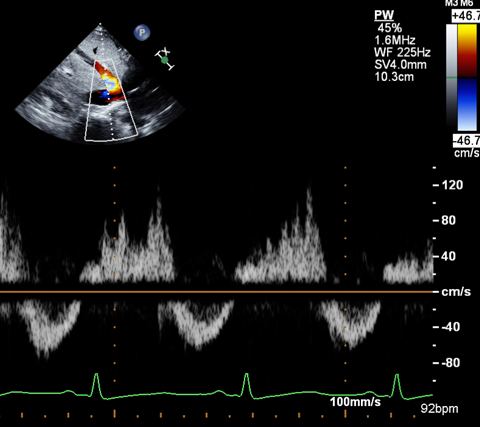
Task: Click the blue P orientation marker icon
Action: tap(142, 33)
